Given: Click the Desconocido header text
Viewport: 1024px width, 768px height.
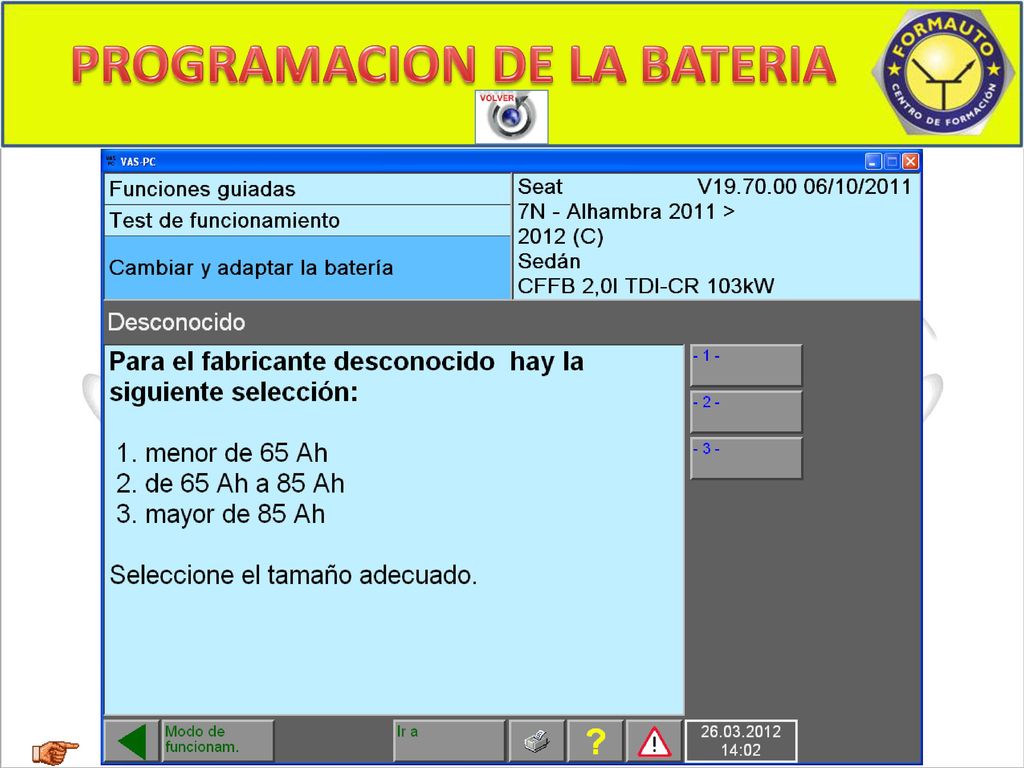Looking at the screenshot, I should tap(176, 322).
